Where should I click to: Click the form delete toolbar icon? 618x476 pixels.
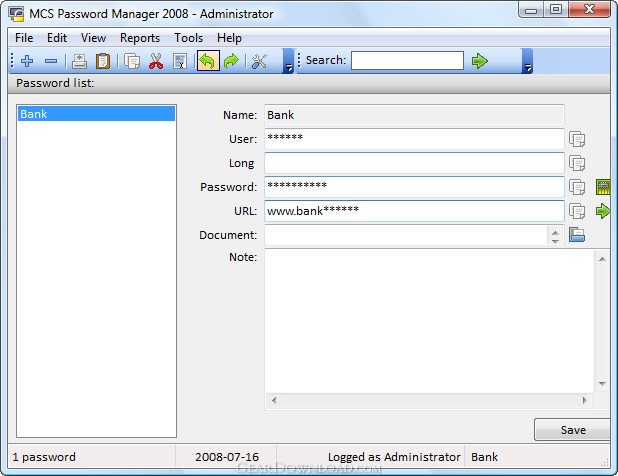pos(180,61)
